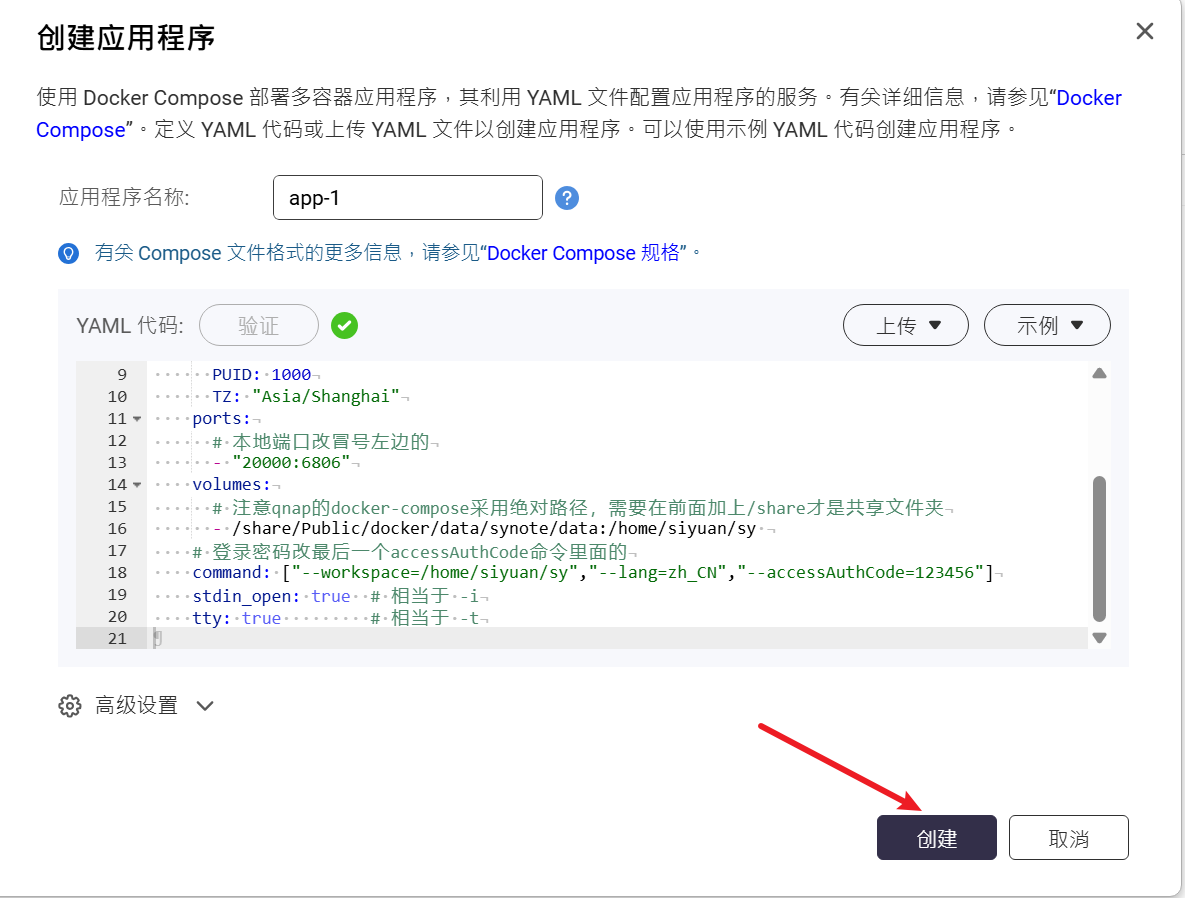Click the advanced settings gear icon
This screenshot has width=1185, height=898.
pyautogui.click(x=69, y=706)
